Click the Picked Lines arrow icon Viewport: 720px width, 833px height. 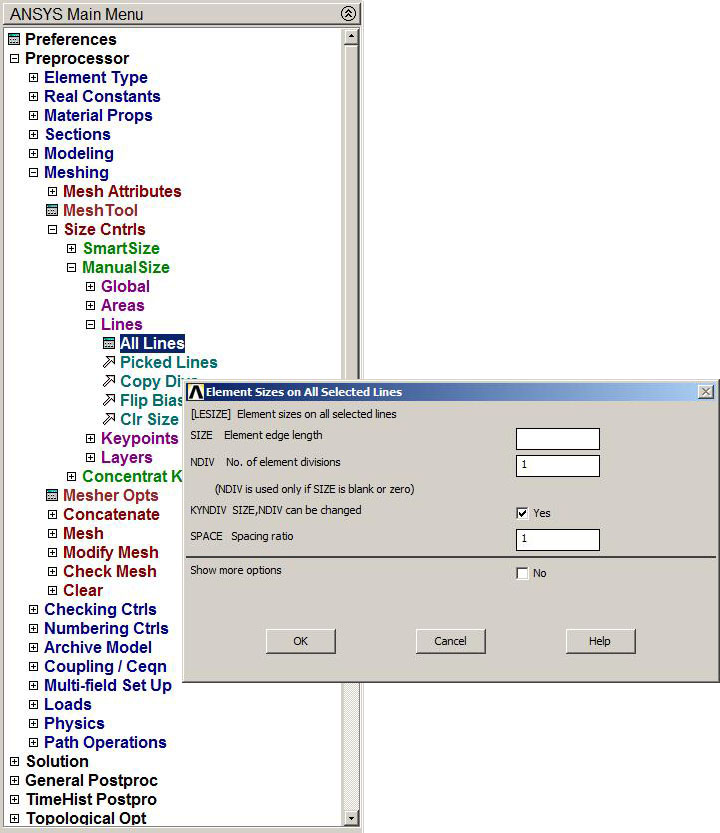[x=109, y=363]
